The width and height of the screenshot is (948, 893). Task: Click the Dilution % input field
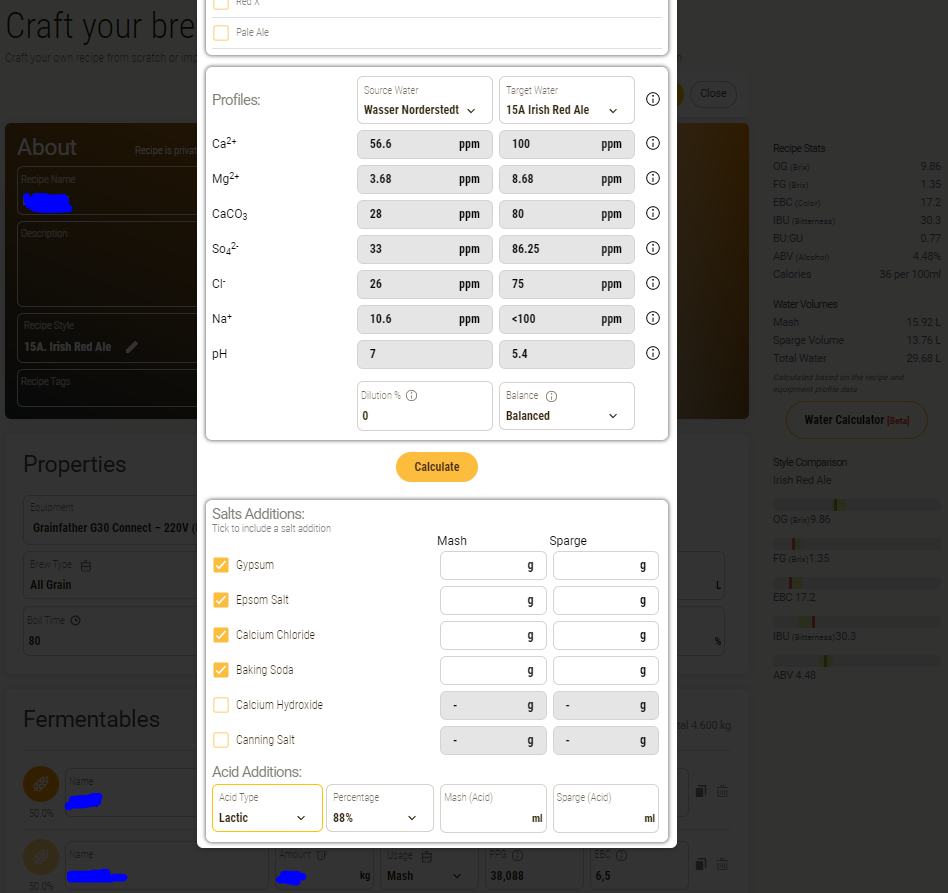pos(424,415)
